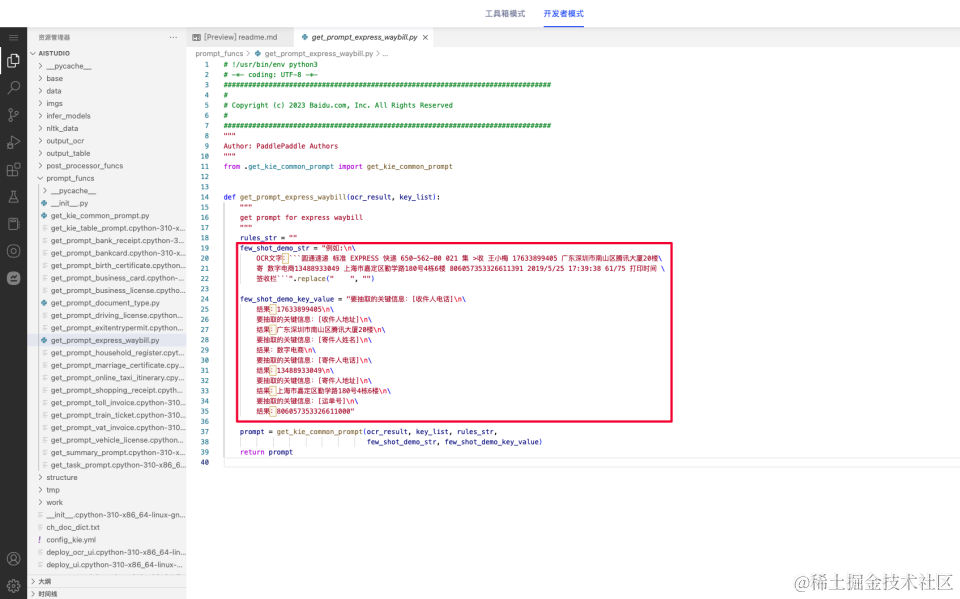The height and width of the screenshot is (599, 960).
Task: Click line number 14 in the gutter
Action: coord(204,197)
